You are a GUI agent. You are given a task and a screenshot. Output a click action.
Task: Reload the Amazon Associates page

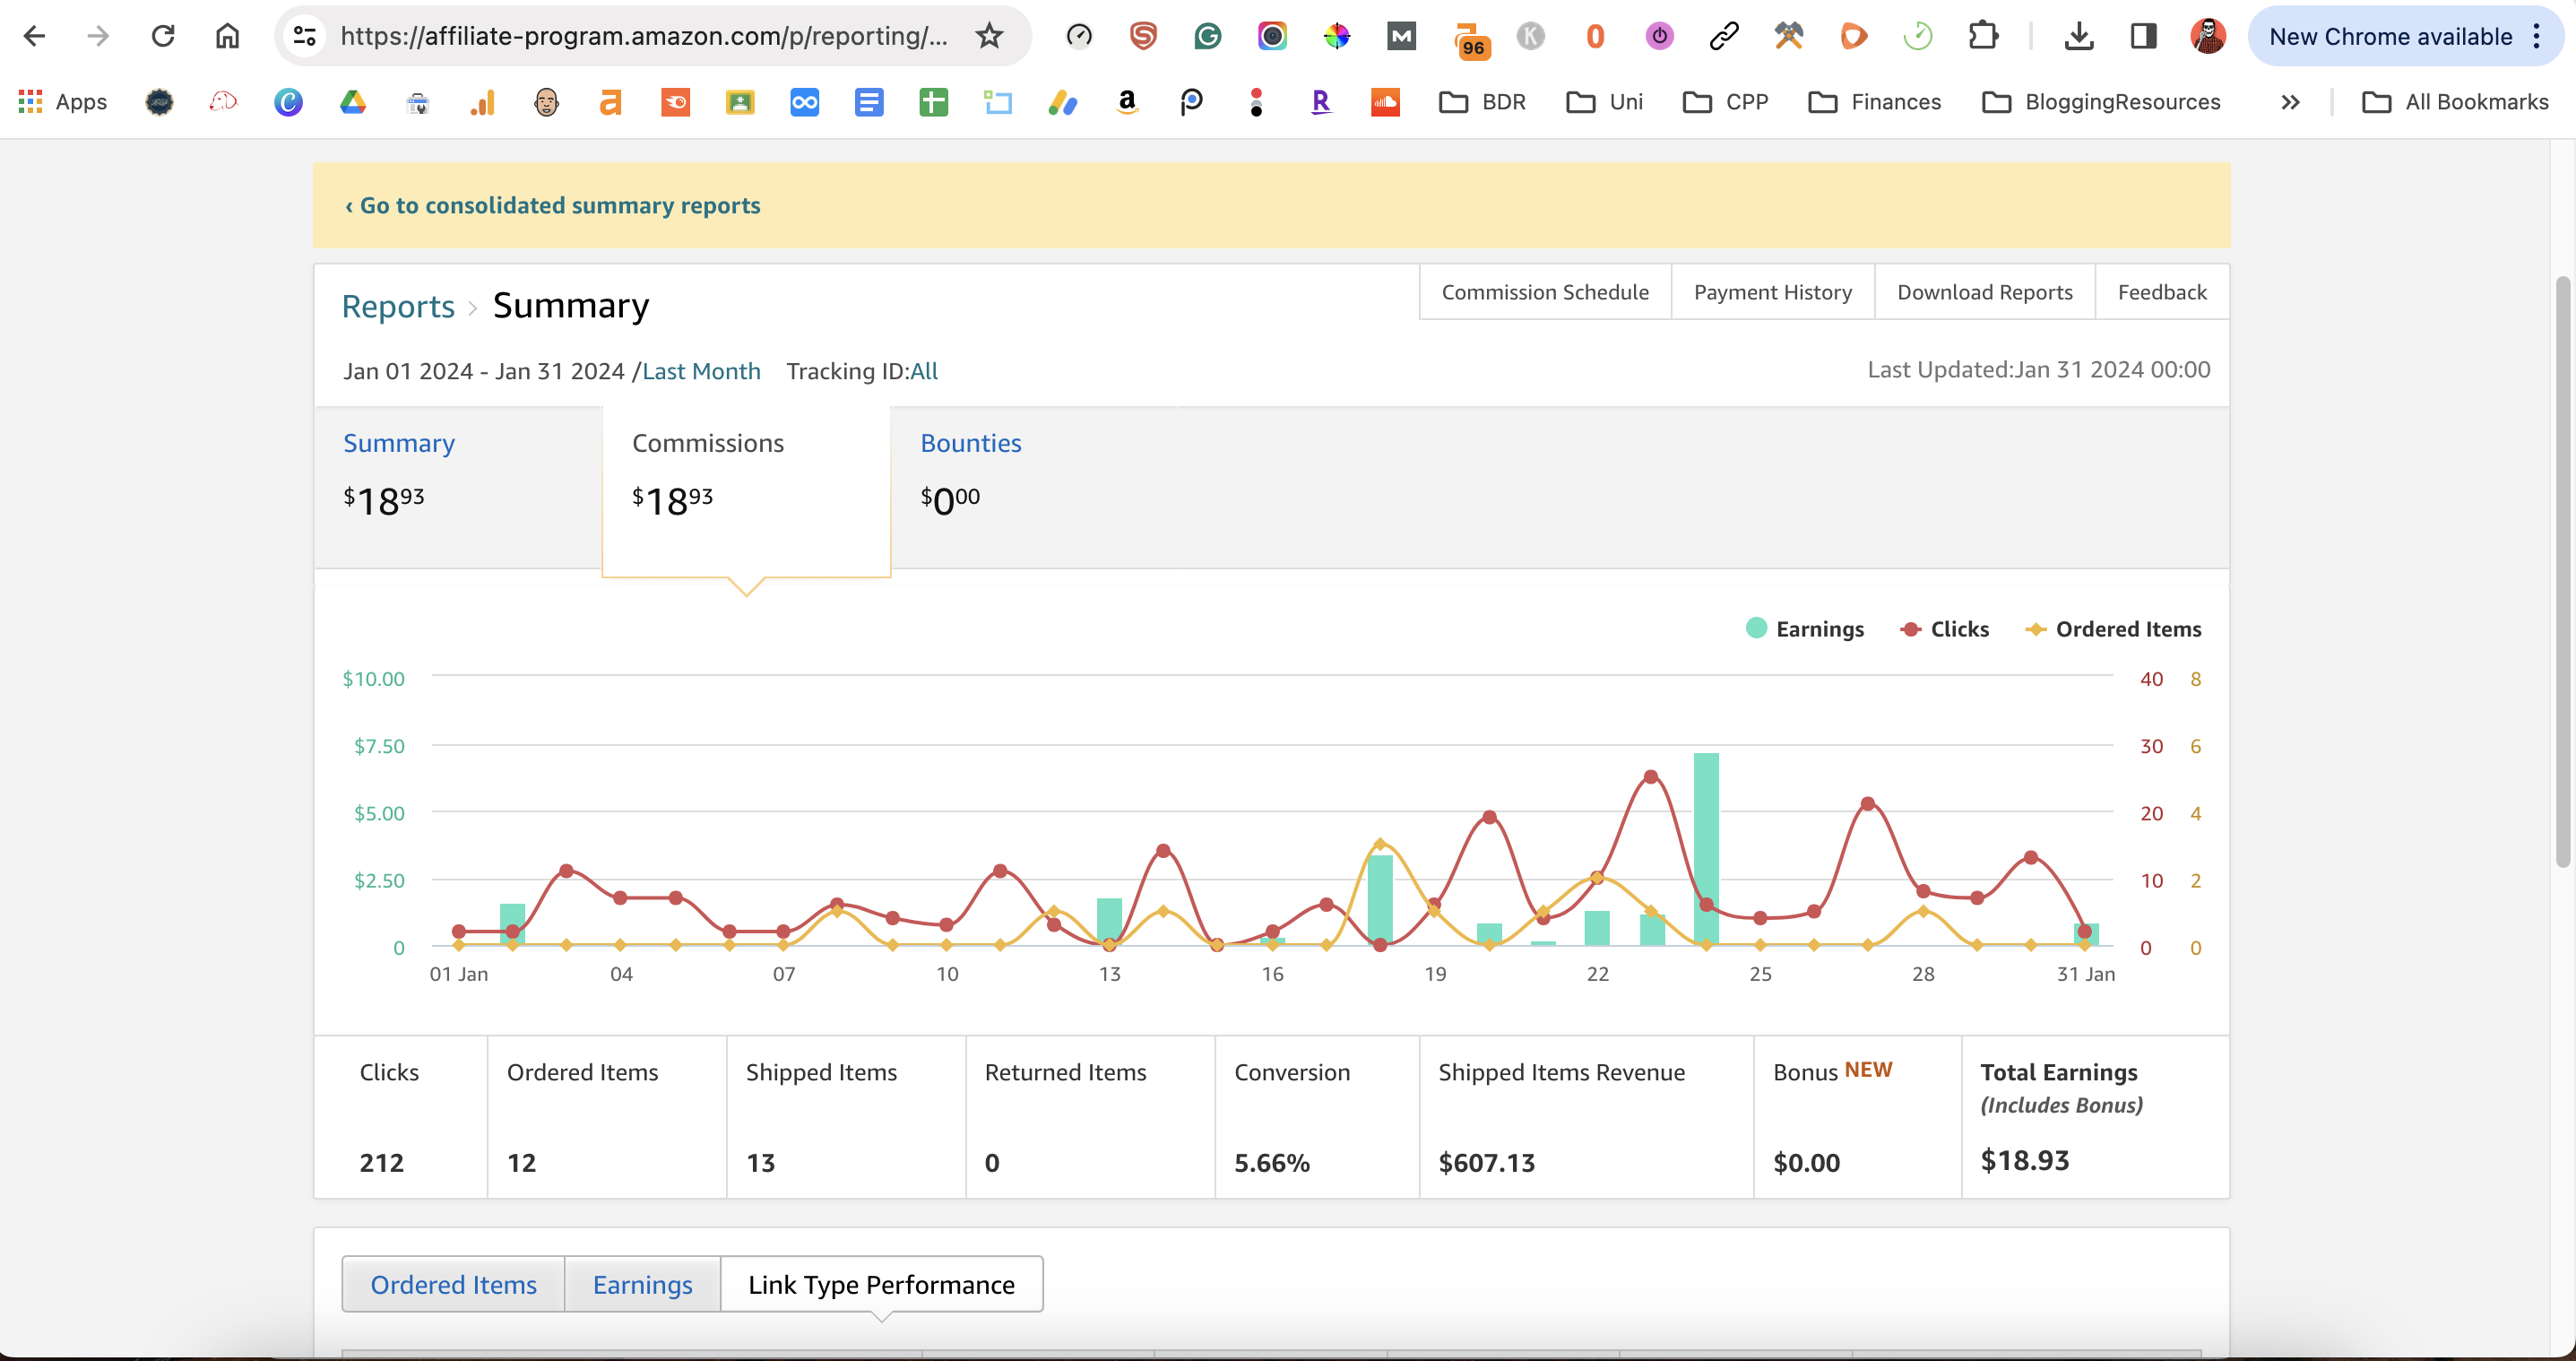point(163,37)
